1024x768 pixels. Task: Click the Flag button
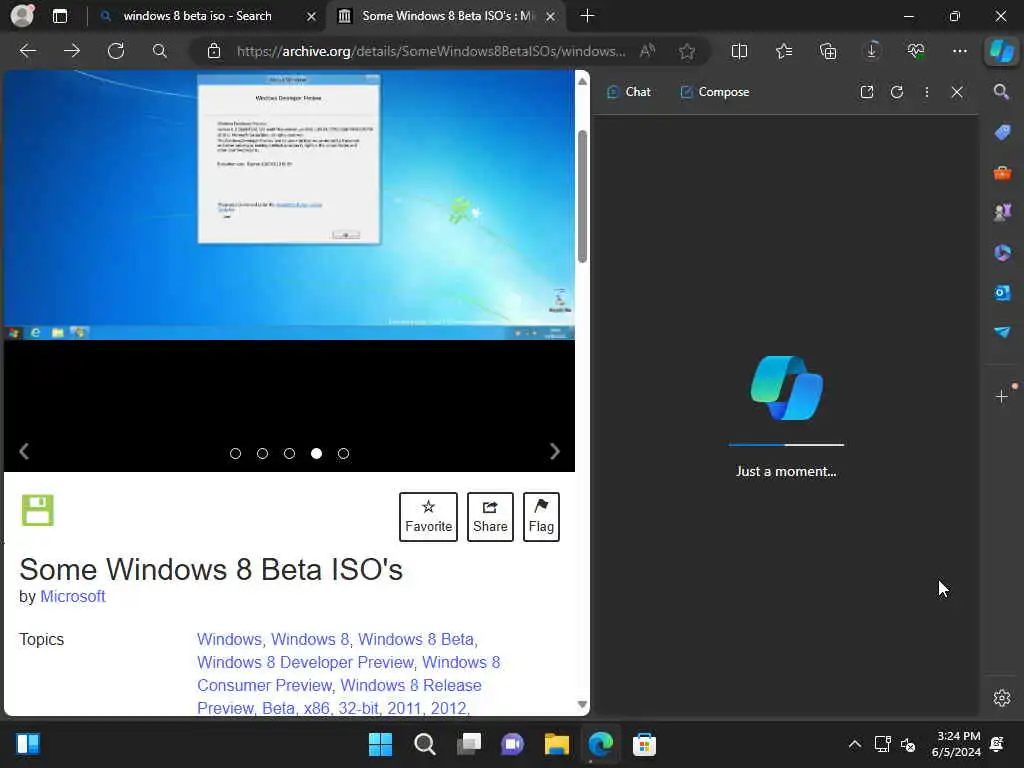click(x=541, y=517)
